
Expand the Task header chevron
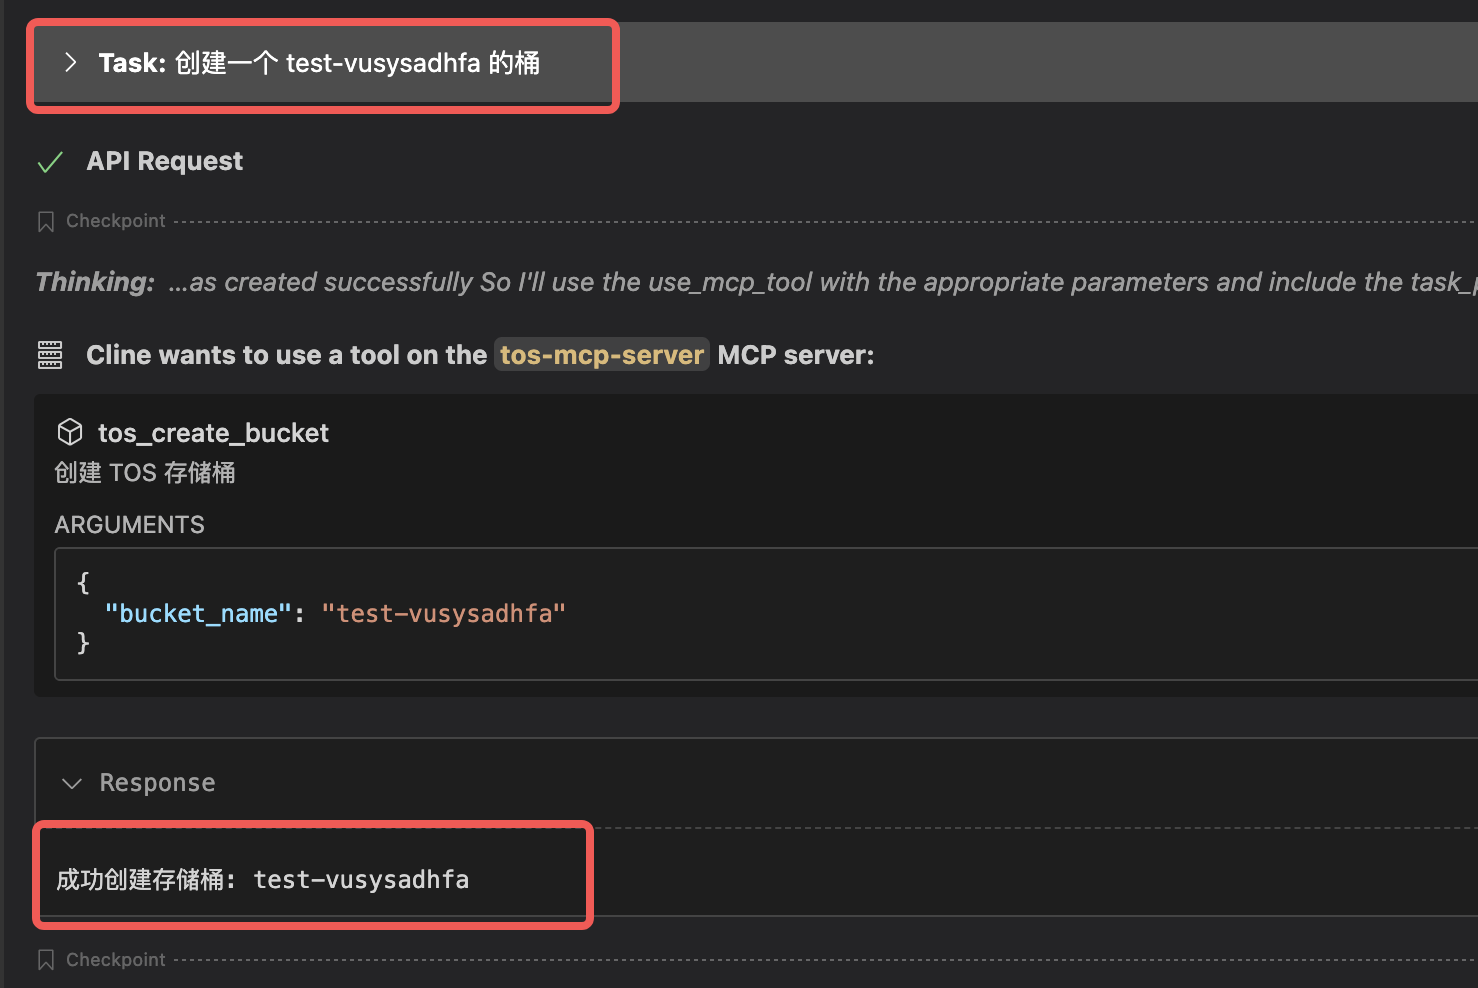point(70,63)
